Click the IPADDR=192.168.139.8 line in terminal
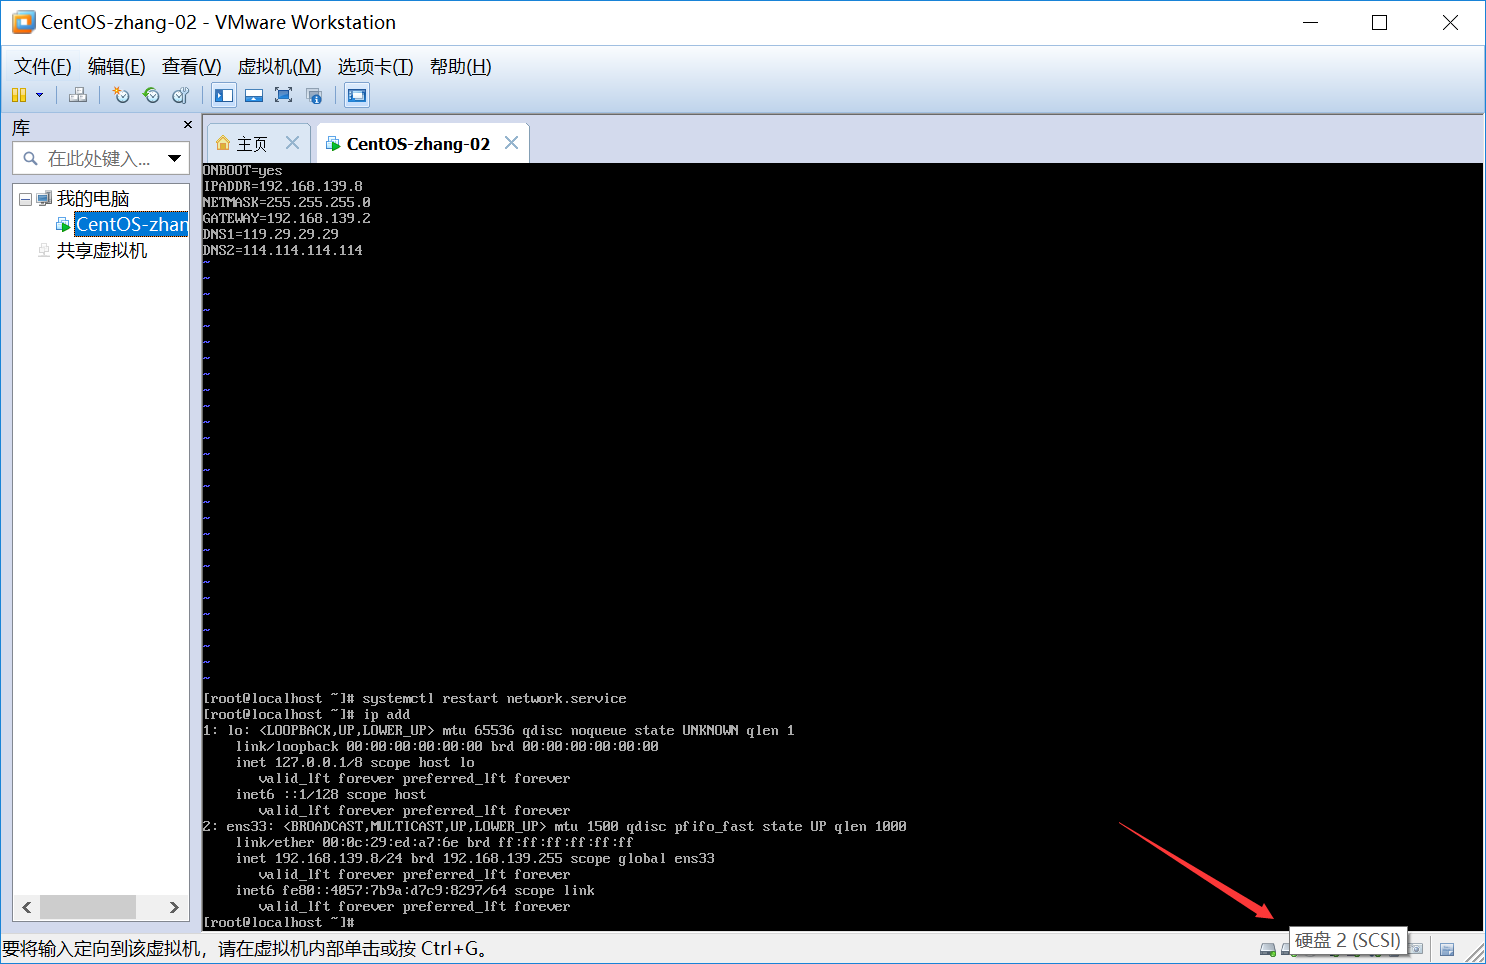Screen dimensions: 1486x964 pos(283,186)
